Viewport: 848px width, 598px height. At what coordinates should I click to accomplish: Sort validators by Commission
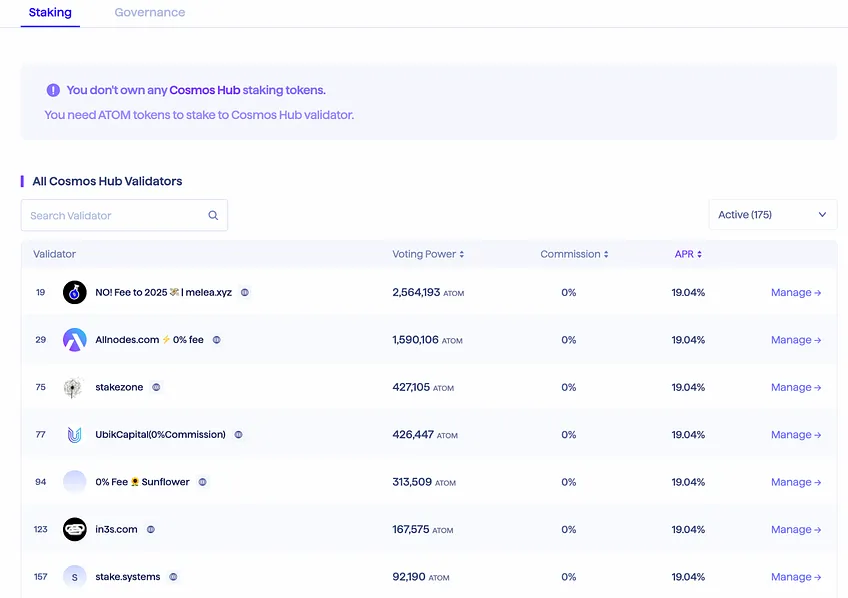point(574,254)
